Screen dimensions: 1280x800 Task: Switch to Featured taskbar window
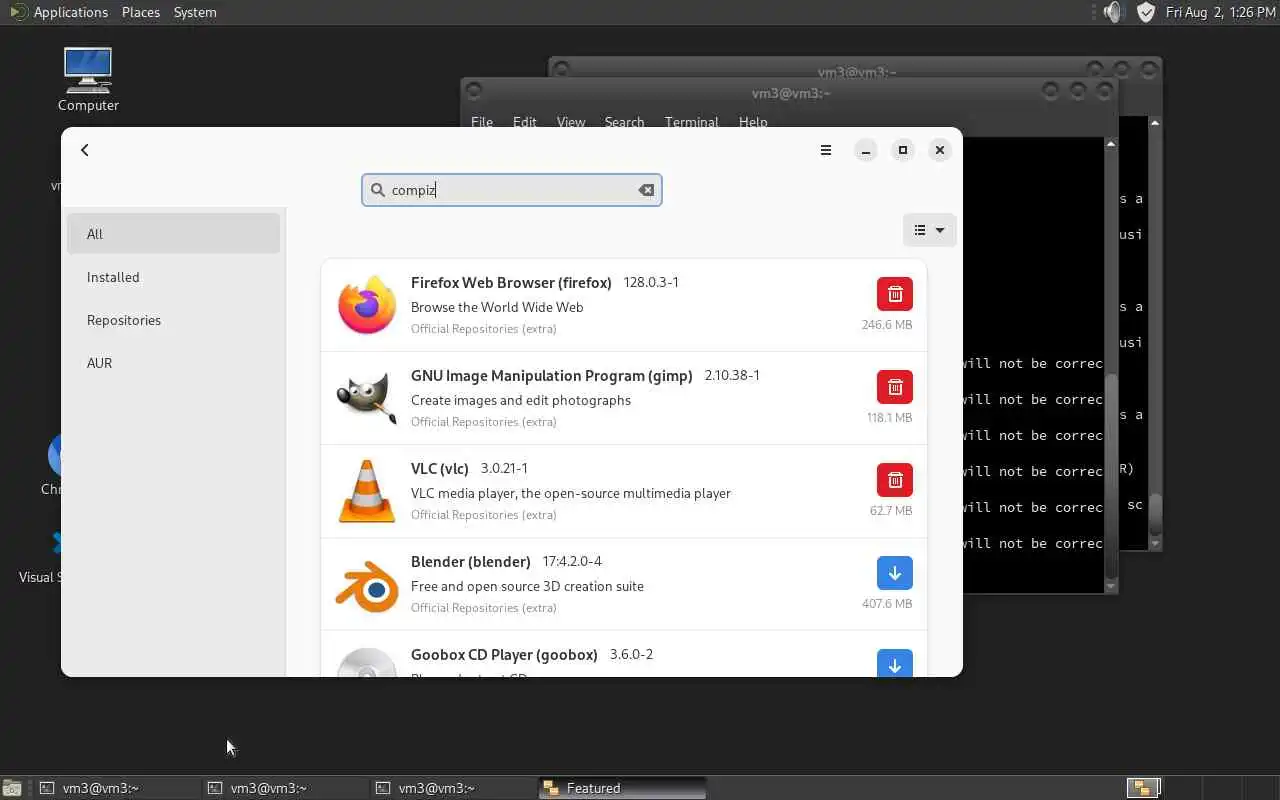(622, 788)
